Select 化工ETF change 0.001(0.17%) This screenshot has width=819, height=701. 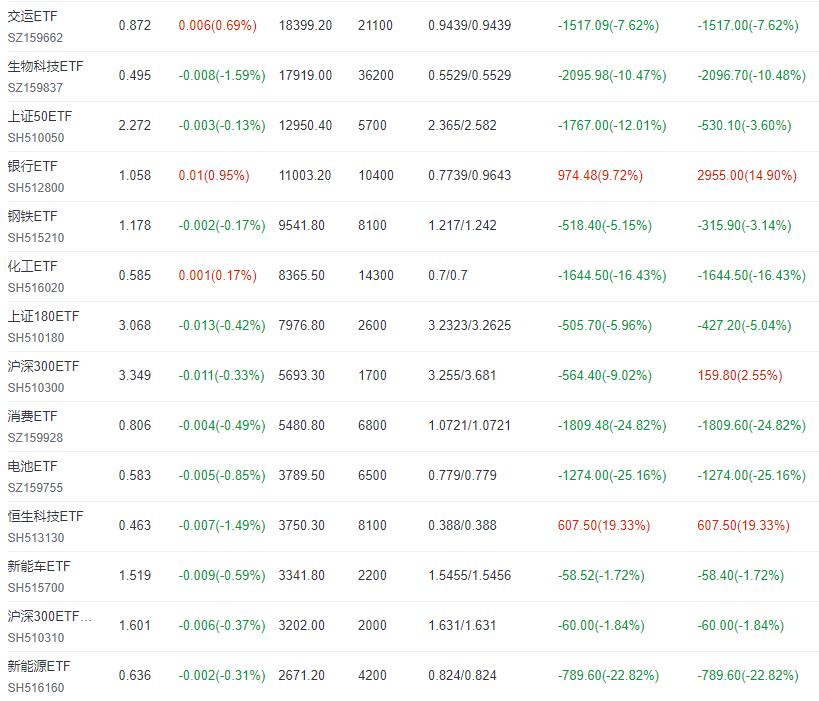(218, 276)
